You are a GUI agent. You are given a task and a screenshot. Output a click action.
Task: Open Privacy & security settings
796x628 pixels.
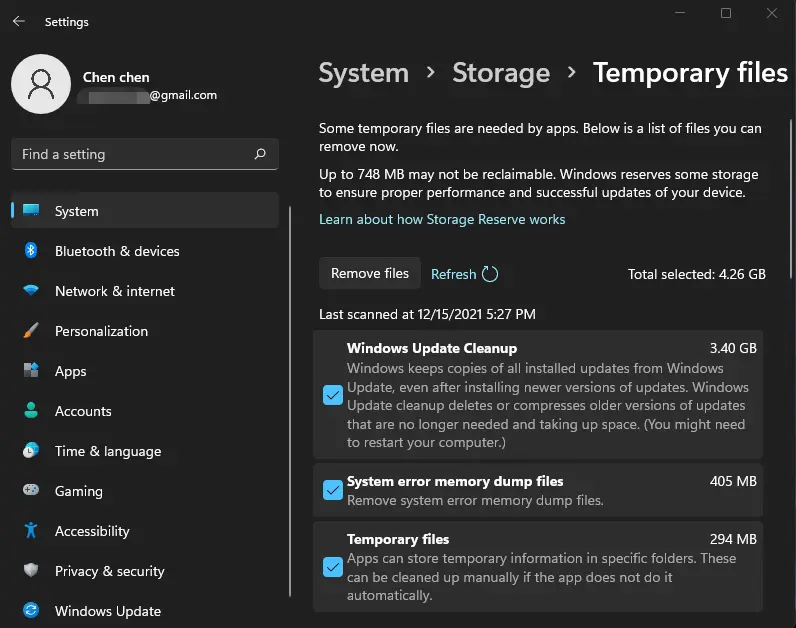point(145,571)
